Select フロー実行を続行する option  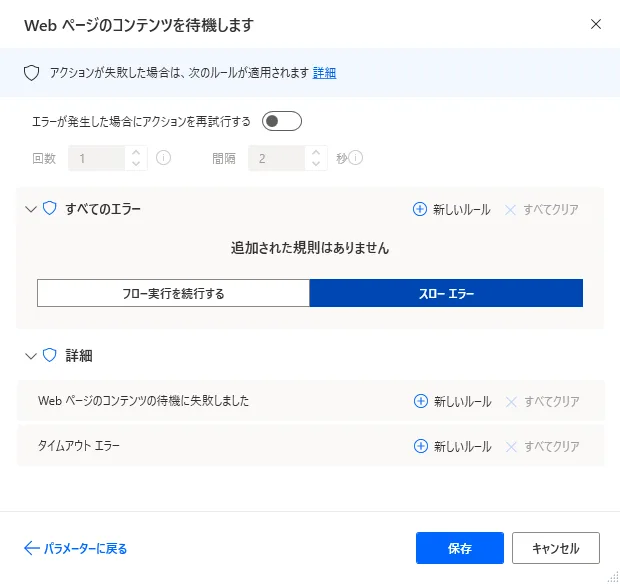[x=173, y=293]
